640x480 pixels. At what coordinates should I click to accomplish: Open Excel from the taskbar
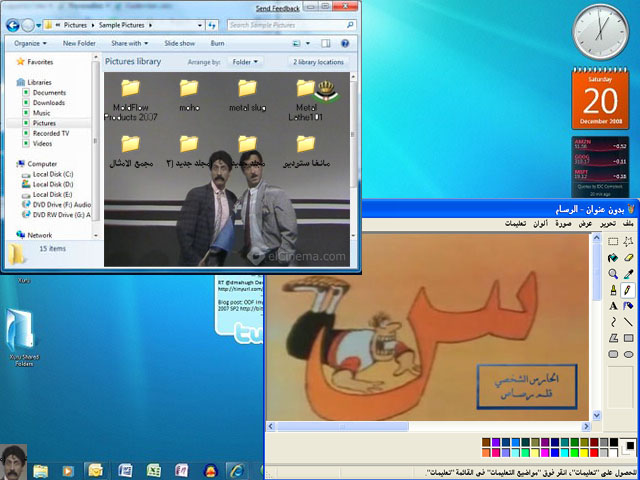pyautogui.click(x=153, y=471)
